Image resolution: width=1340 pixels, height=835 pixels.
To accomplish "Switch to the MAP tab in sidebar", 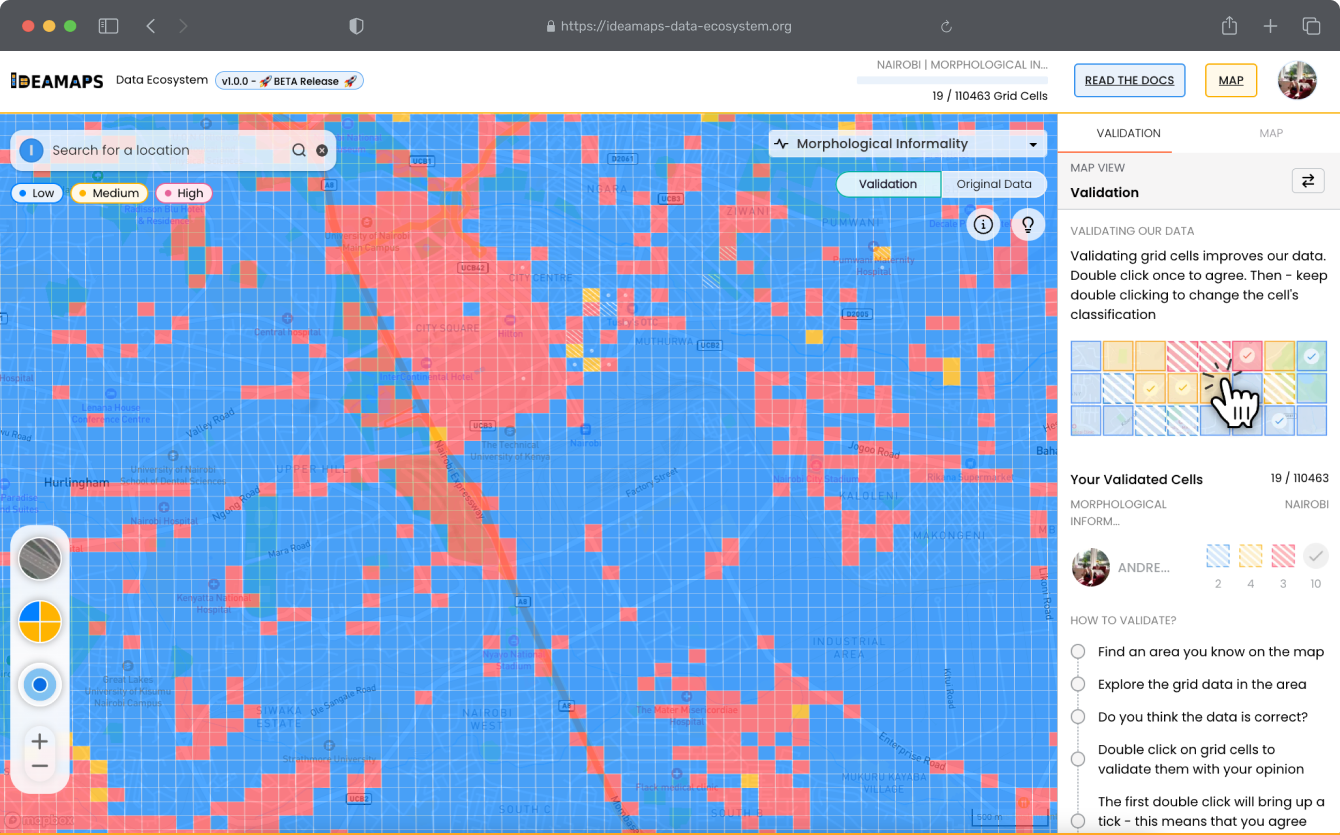I will point(1270,133).
